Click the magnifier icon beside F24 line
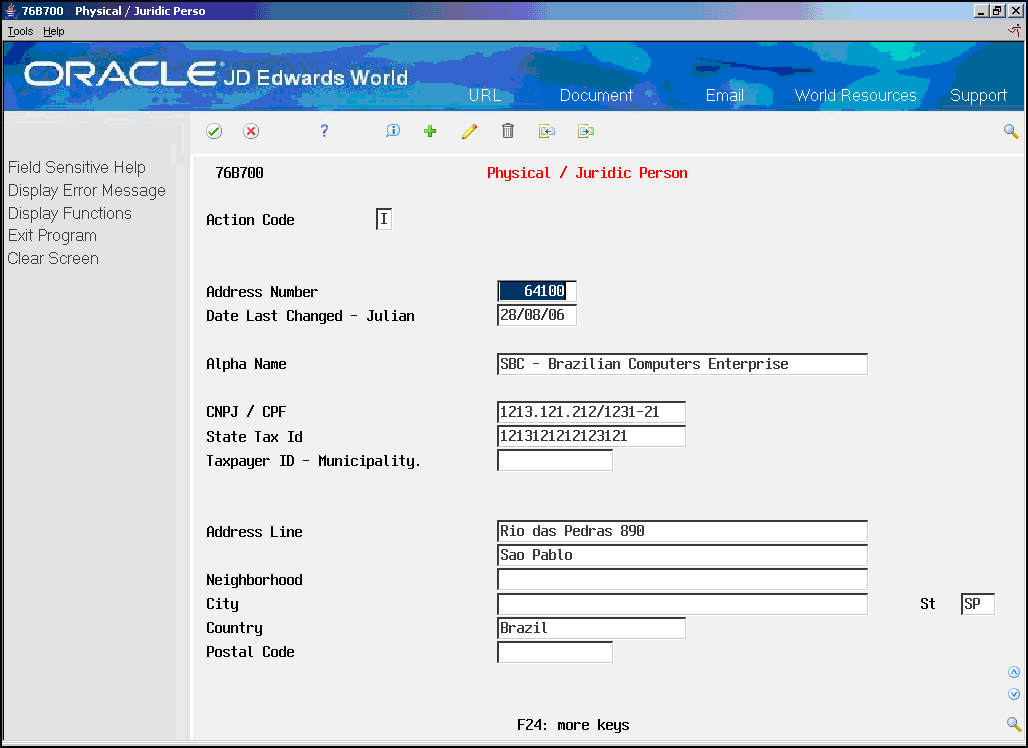Viewport: 1028px width, 748px height. [x=1014, y=724]
